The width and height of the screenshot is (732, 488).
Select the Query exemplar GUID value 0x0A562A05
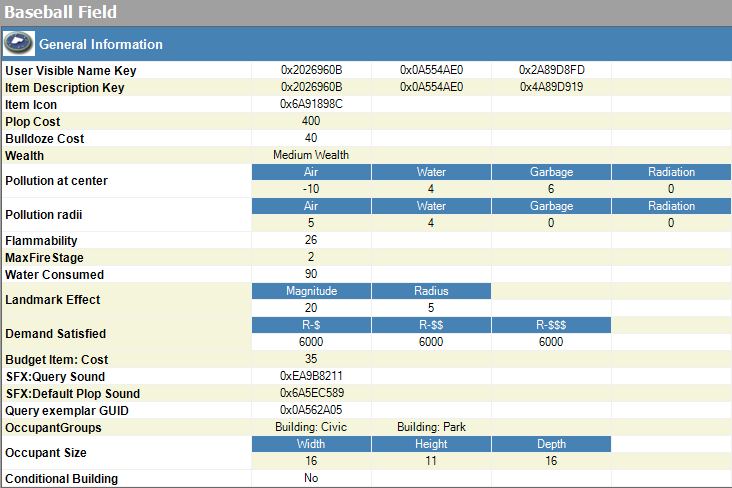click(x=311, y=410)
